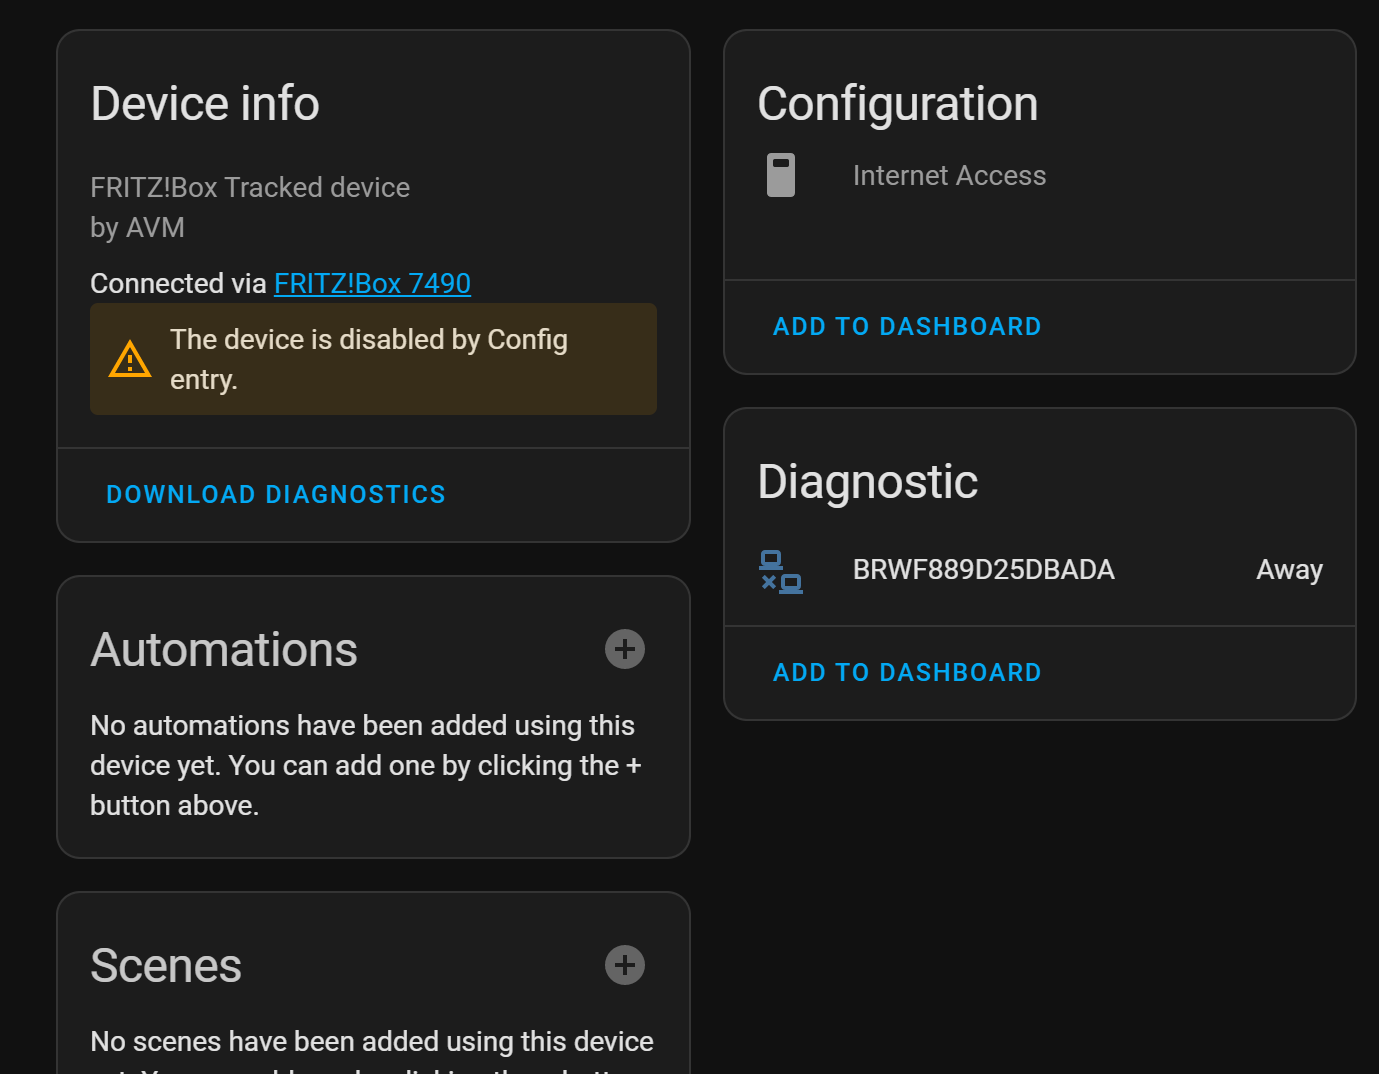The width and height of the screenshot is (1379, 1074).
Task: Click the Internet Access switch icon
Action: click(x=780, y=174)
